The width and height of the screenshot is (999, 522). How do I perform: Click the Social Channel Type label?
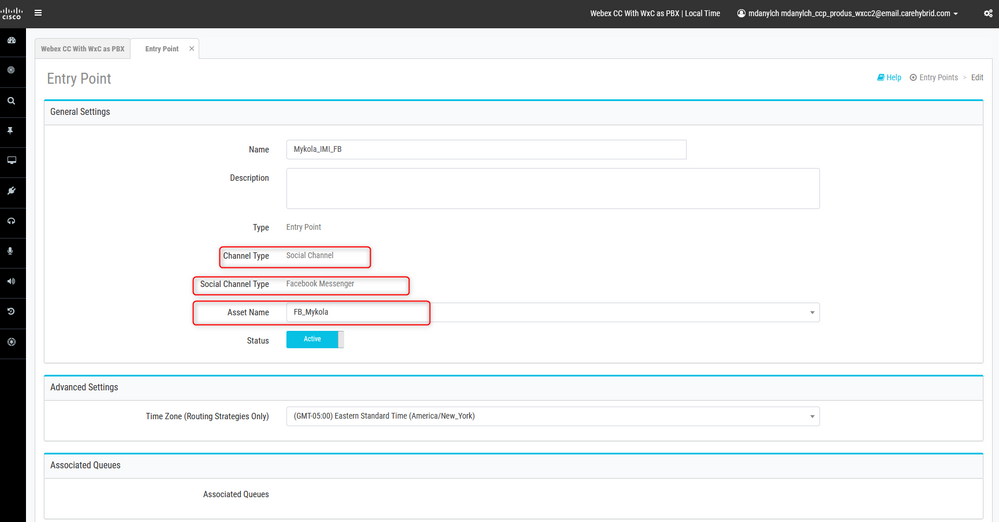234,284
